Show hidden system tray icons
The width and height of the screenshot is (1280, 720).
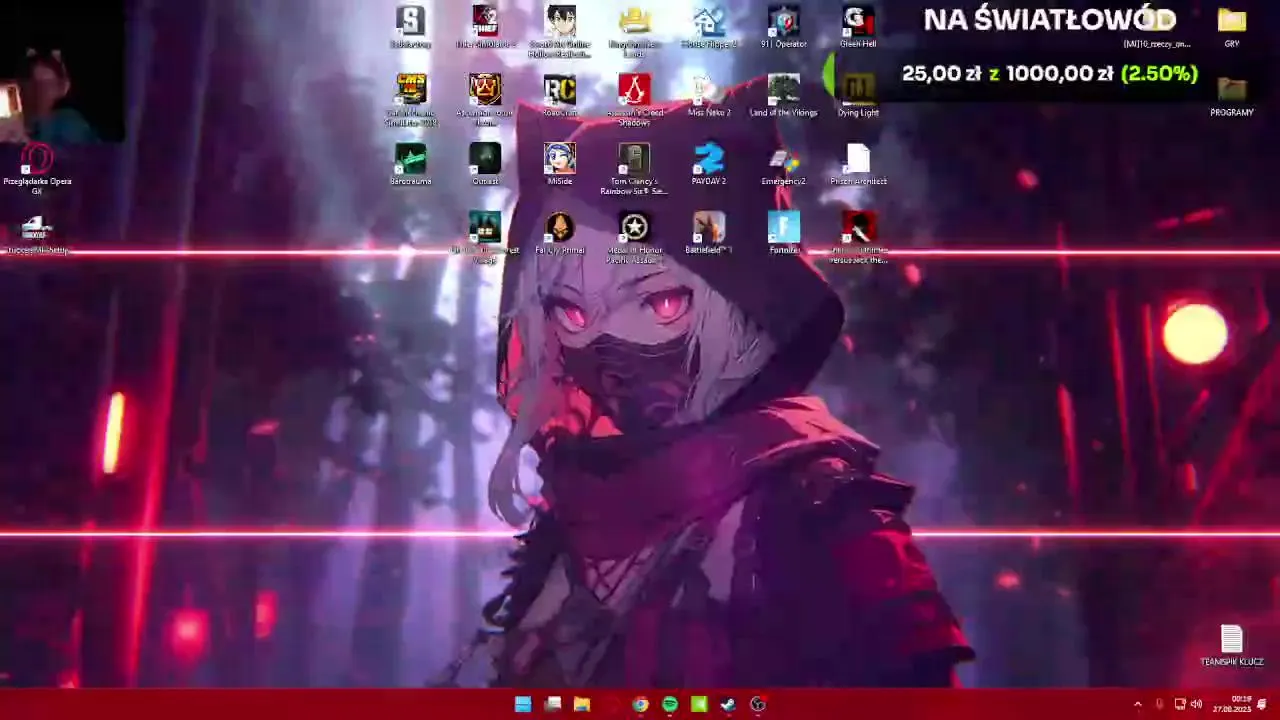[x=1137, y=704]
